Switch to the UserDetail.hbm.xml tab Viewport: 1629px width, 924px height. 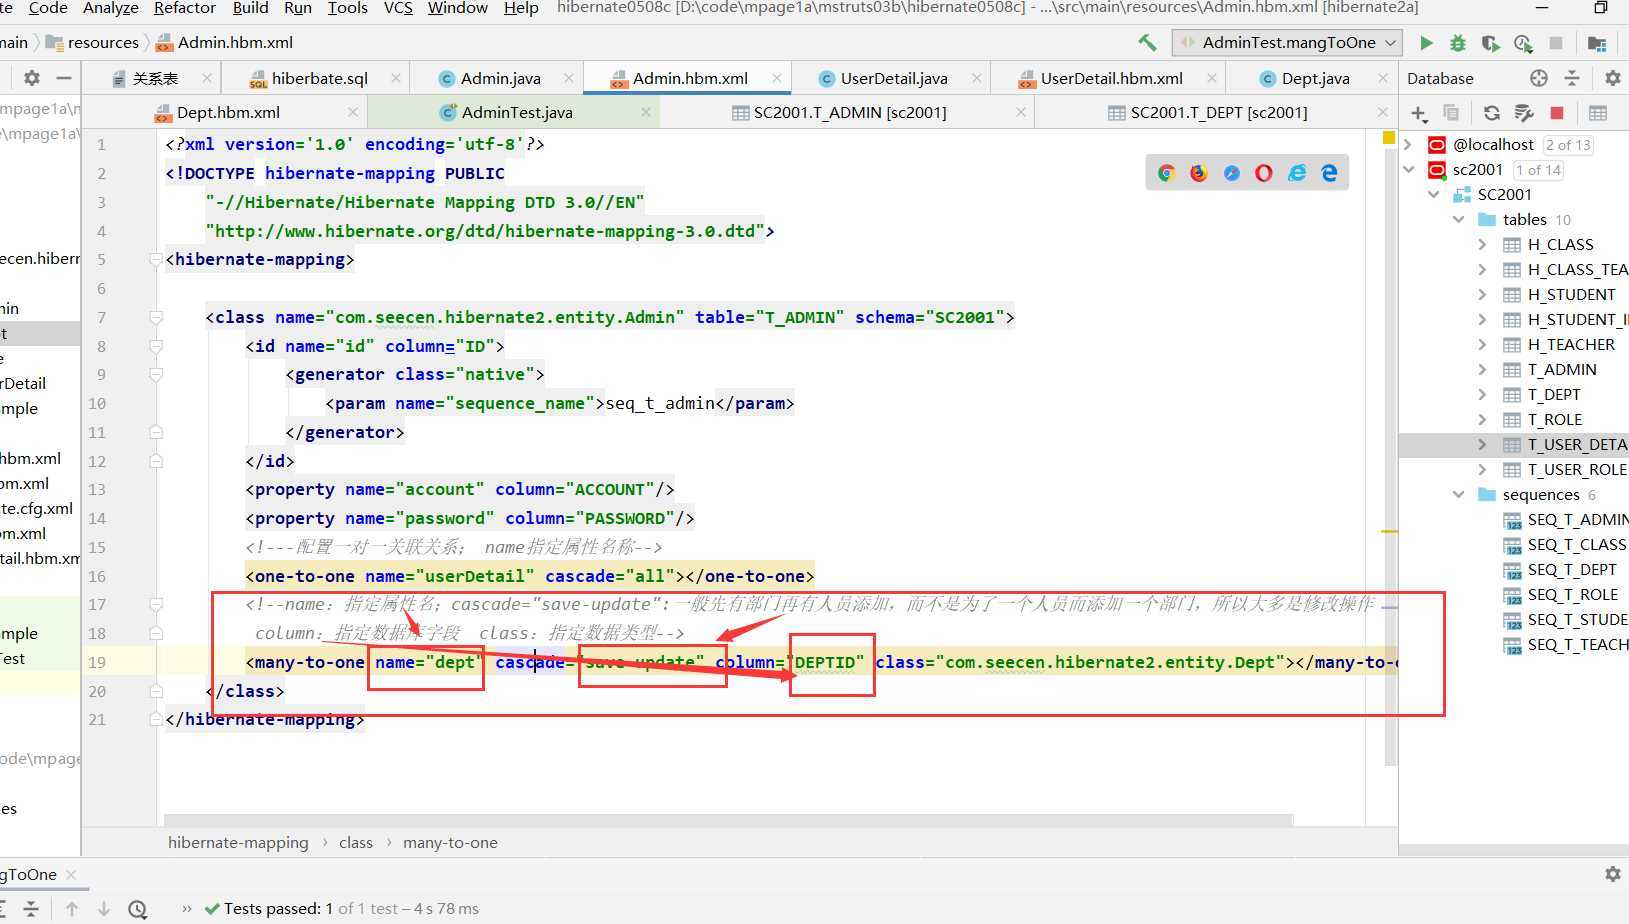click(1111, 78)
